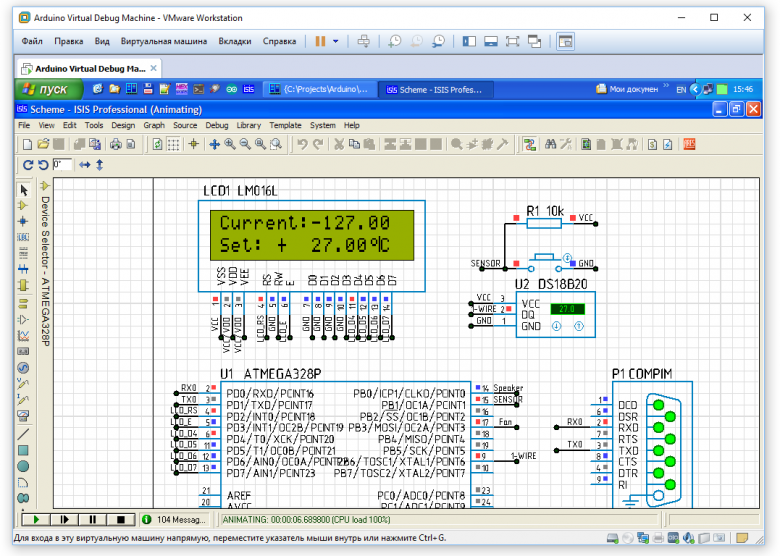The image size is (780, 556).
Task: Click the X-Mirror horizontal flip icon
Action: (x=85, y=165)
